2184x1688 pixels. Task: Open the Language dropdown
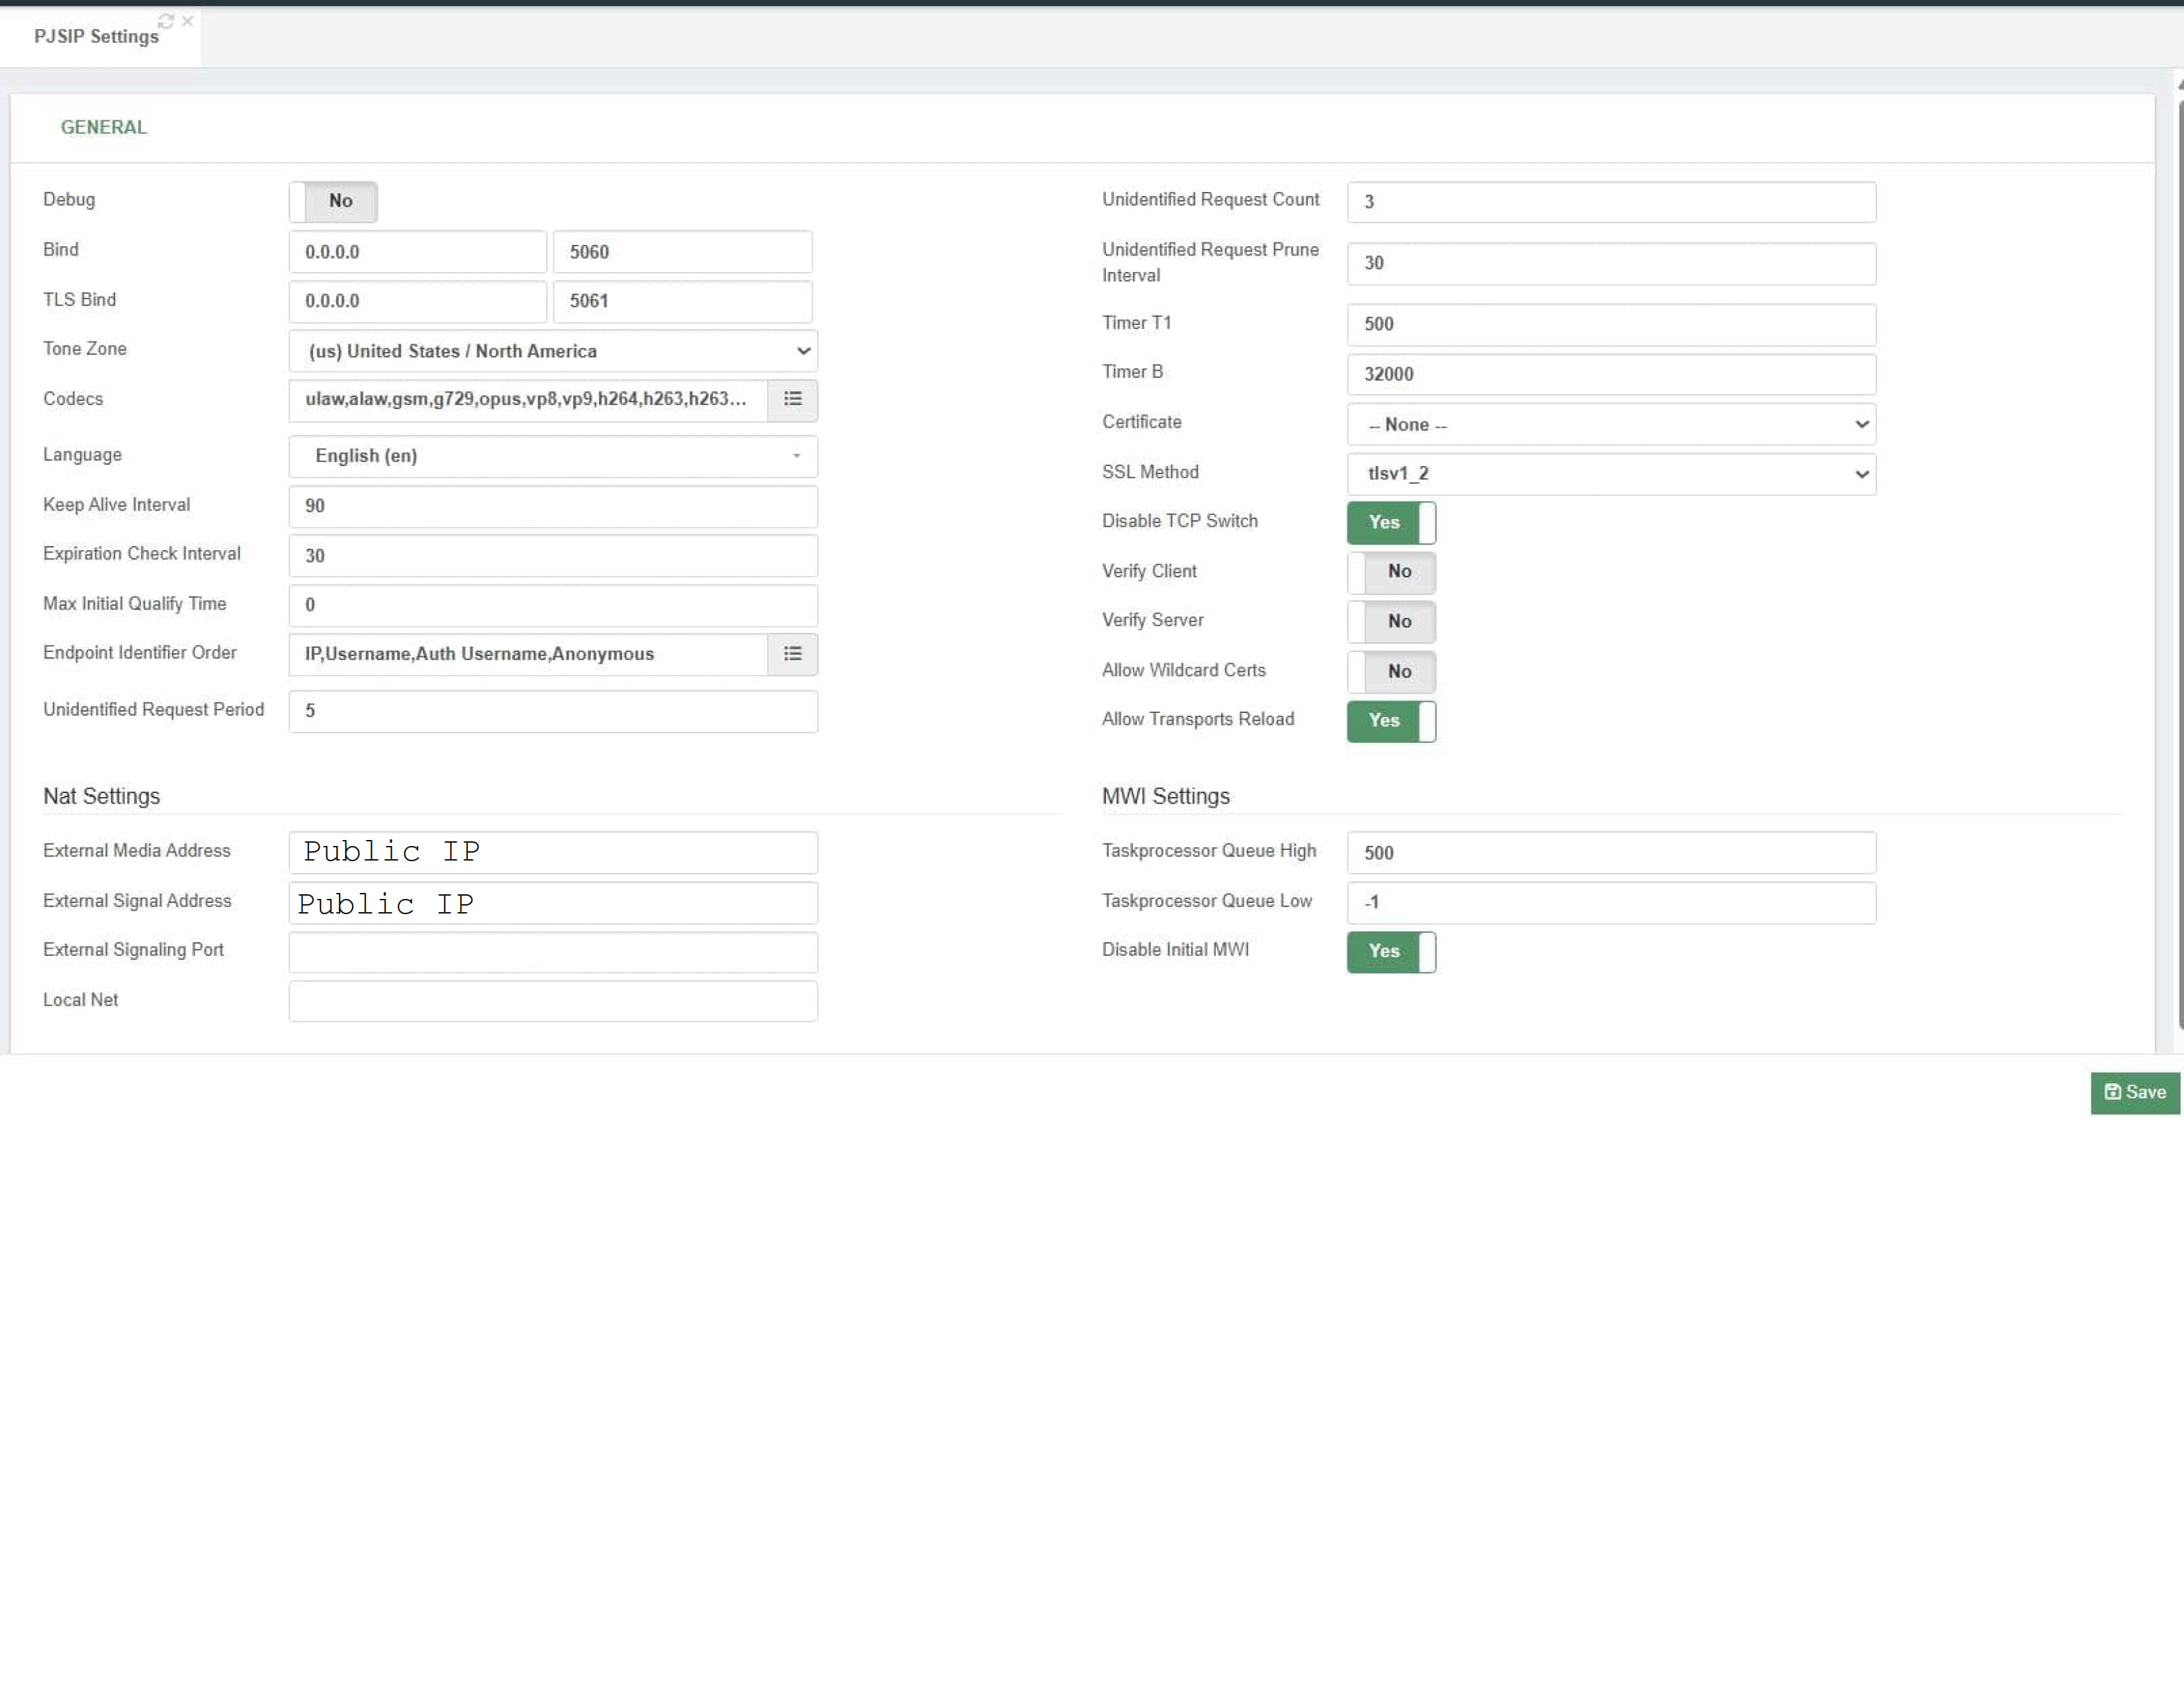553,456
